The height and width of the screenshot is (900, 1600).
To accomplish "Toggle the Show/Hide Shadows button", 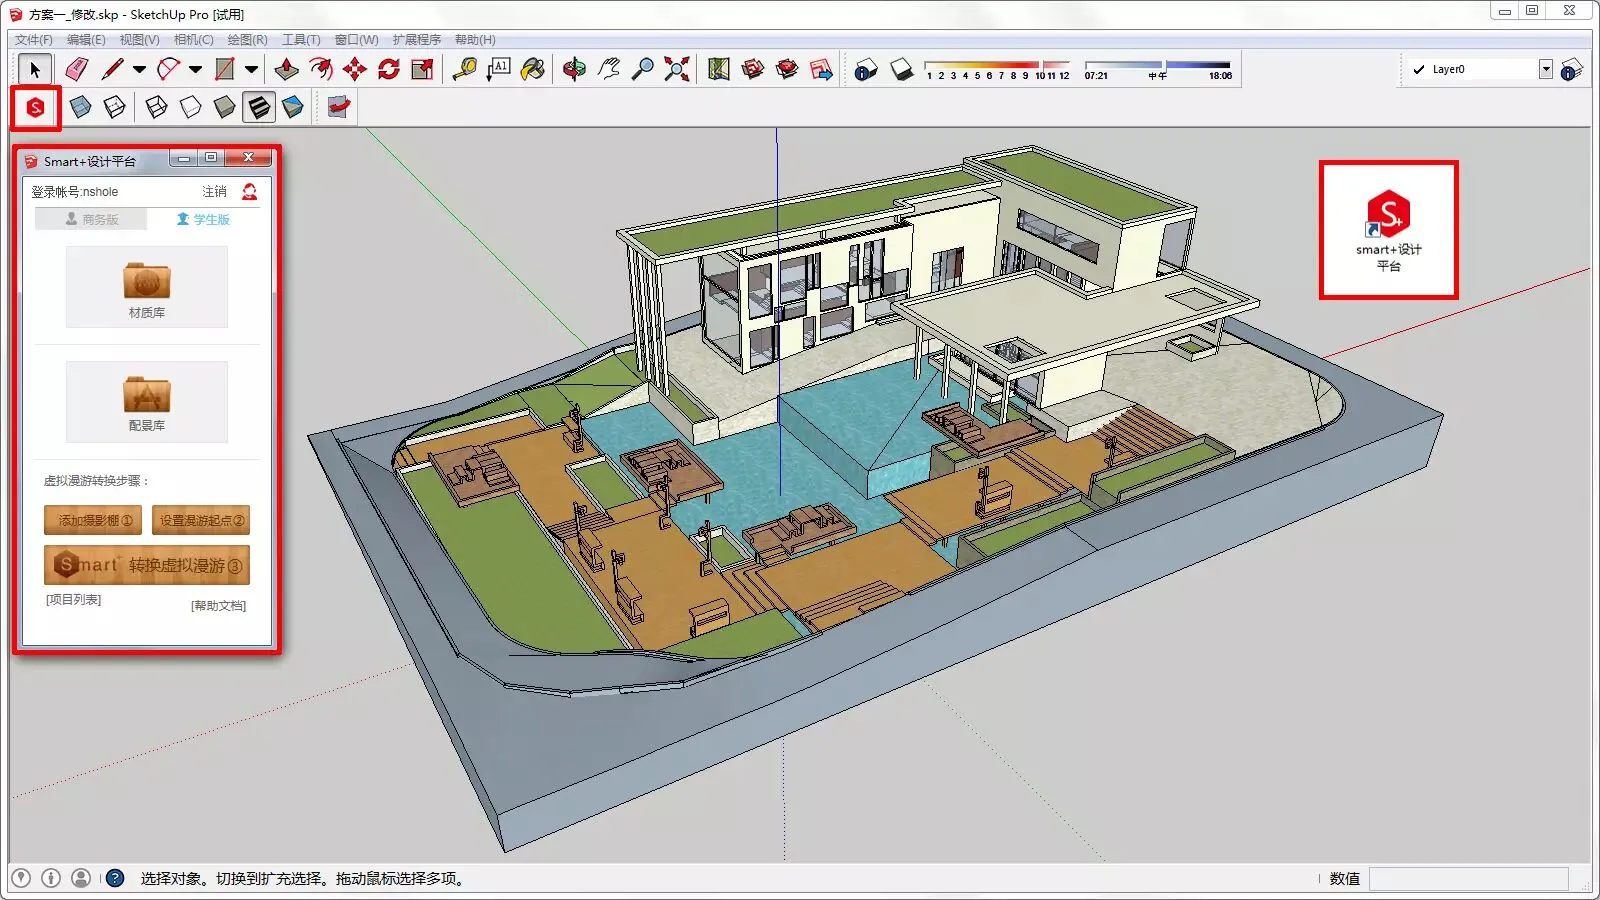I will [x=901, y=69].
